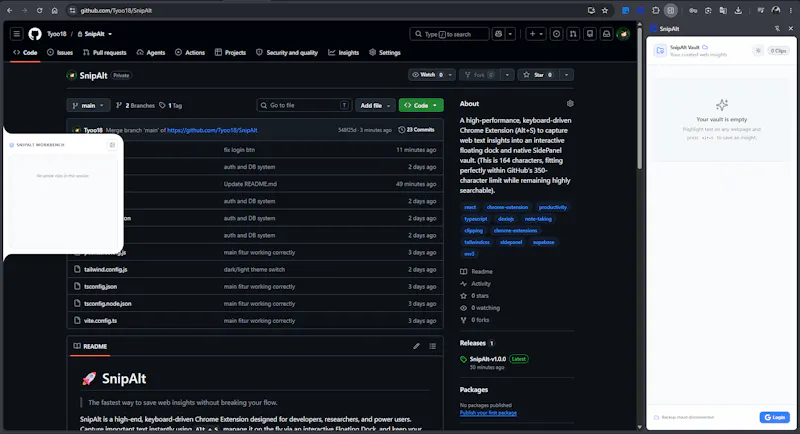The width and height of the screenshot is (800, 434).
Task: Open the README outline list icon
Action: (433, 346)
